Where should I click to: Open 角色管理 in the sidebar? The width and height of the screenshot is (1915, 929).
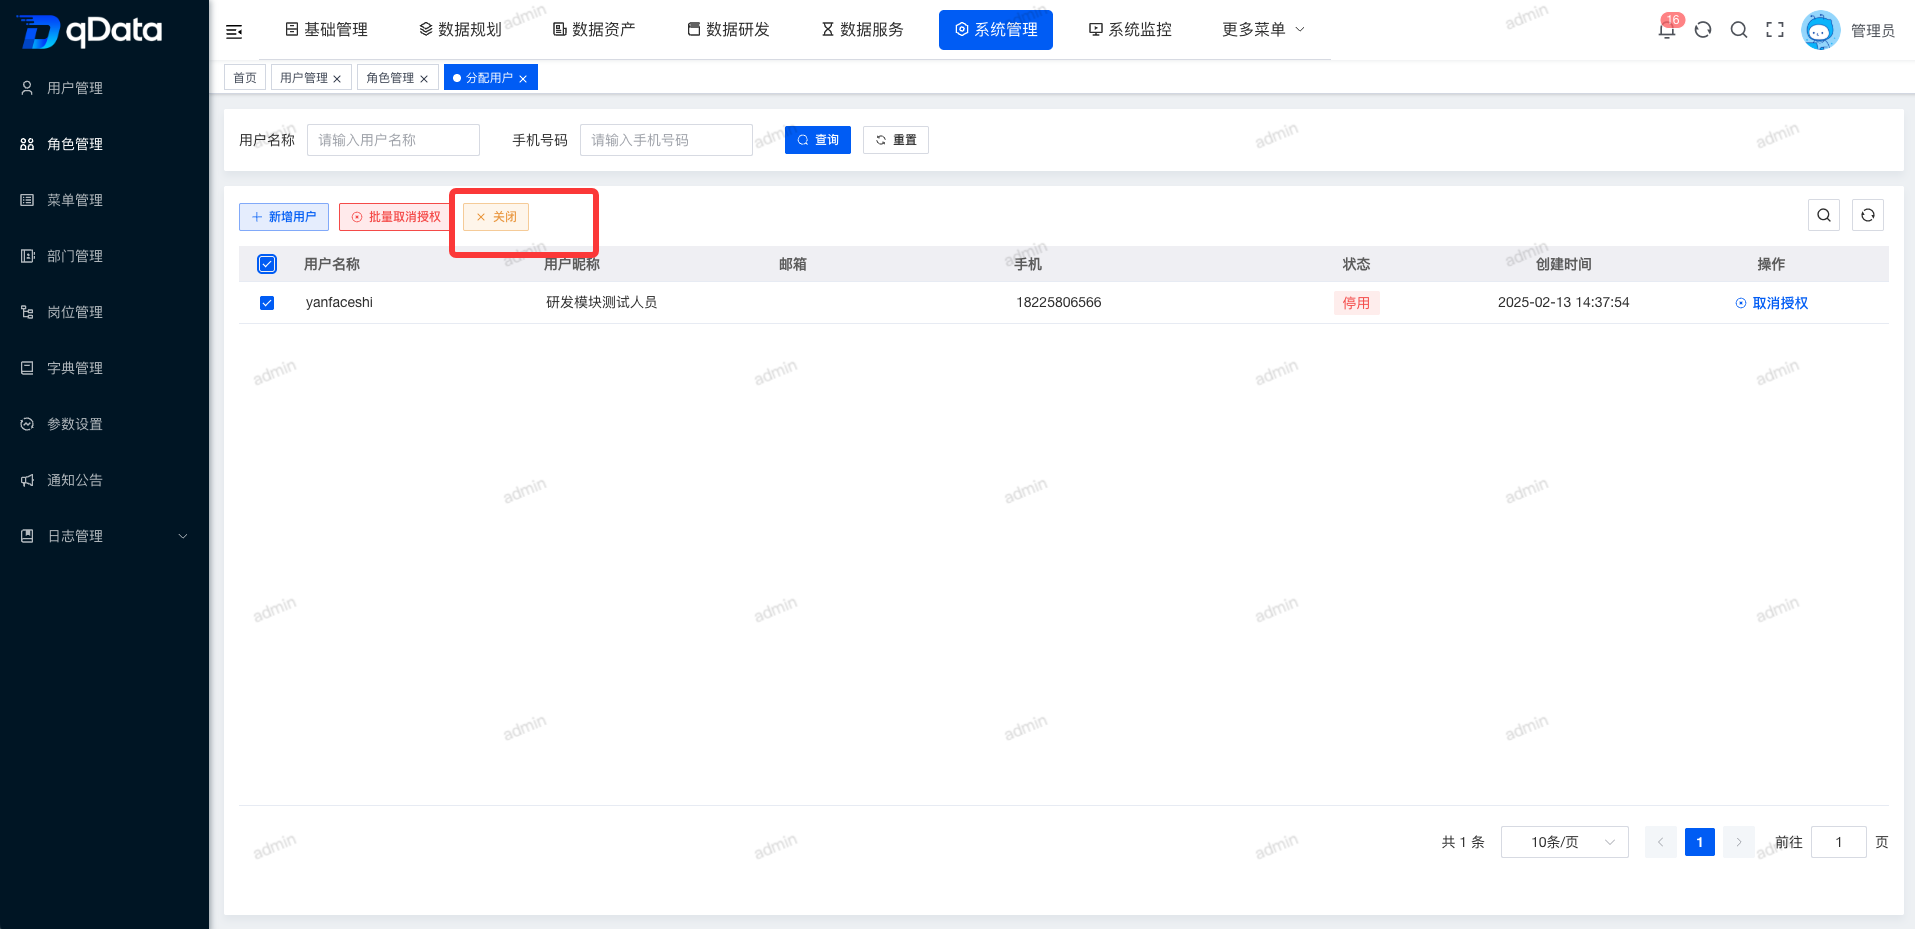click(x=104, y=144)
